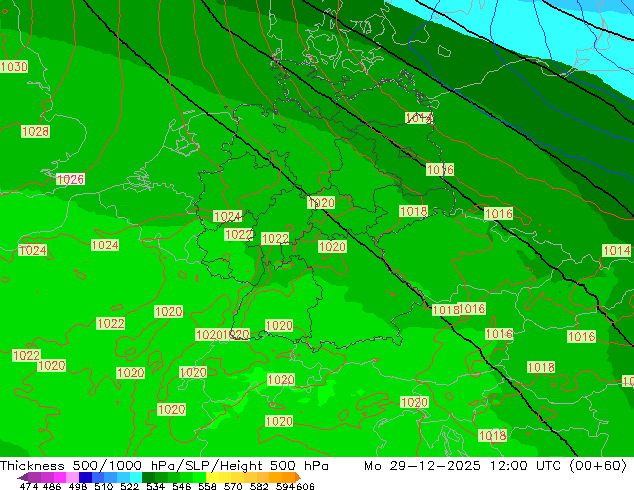Click the 582 legend value
Viewport: 634px width, 490px height.
(x=259, y=486)
